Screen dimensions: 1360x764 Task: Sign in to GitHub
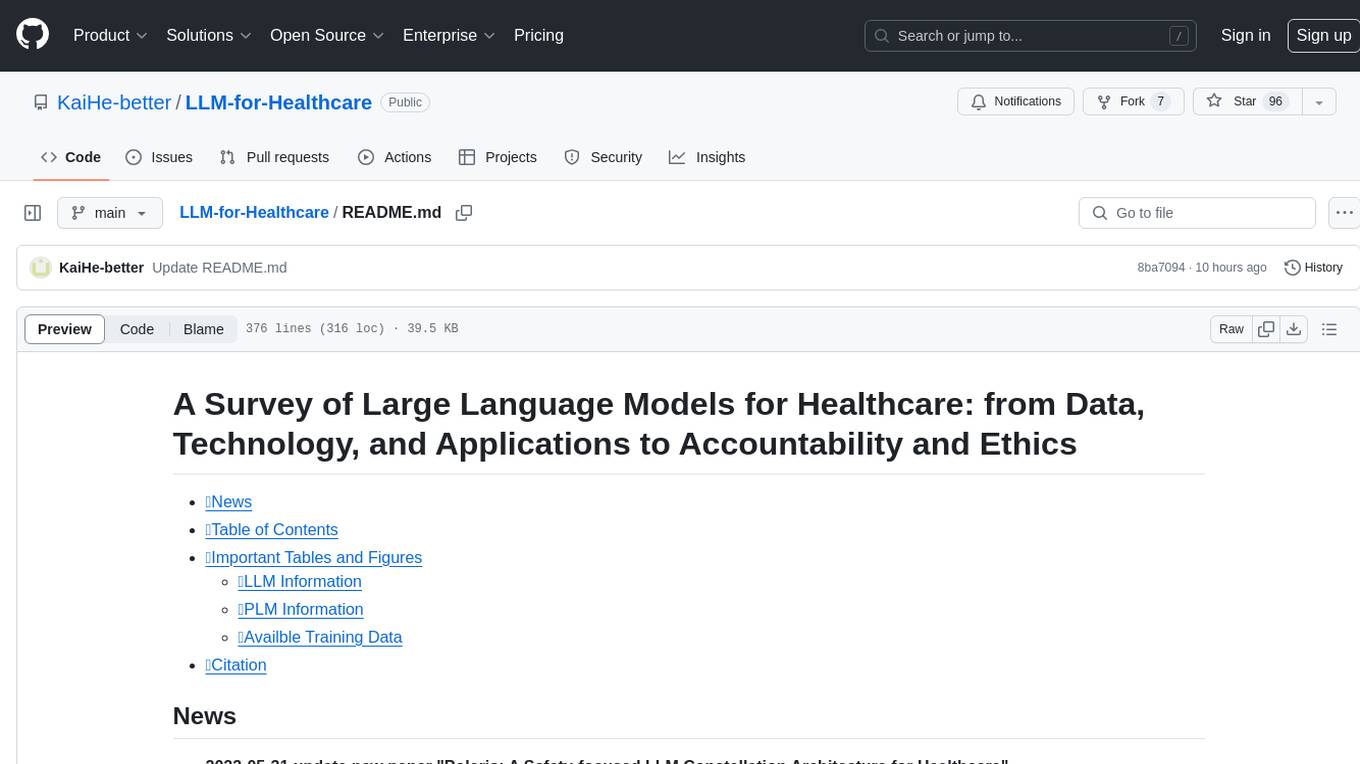click(1245, 35)
